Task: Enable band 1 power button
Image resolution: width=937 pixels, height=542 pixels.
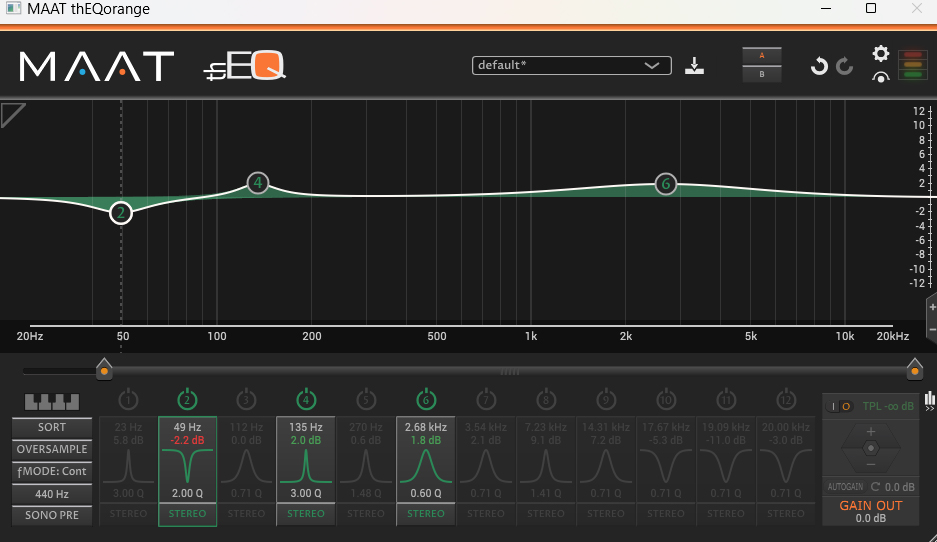Action: [x=128, y=399]
